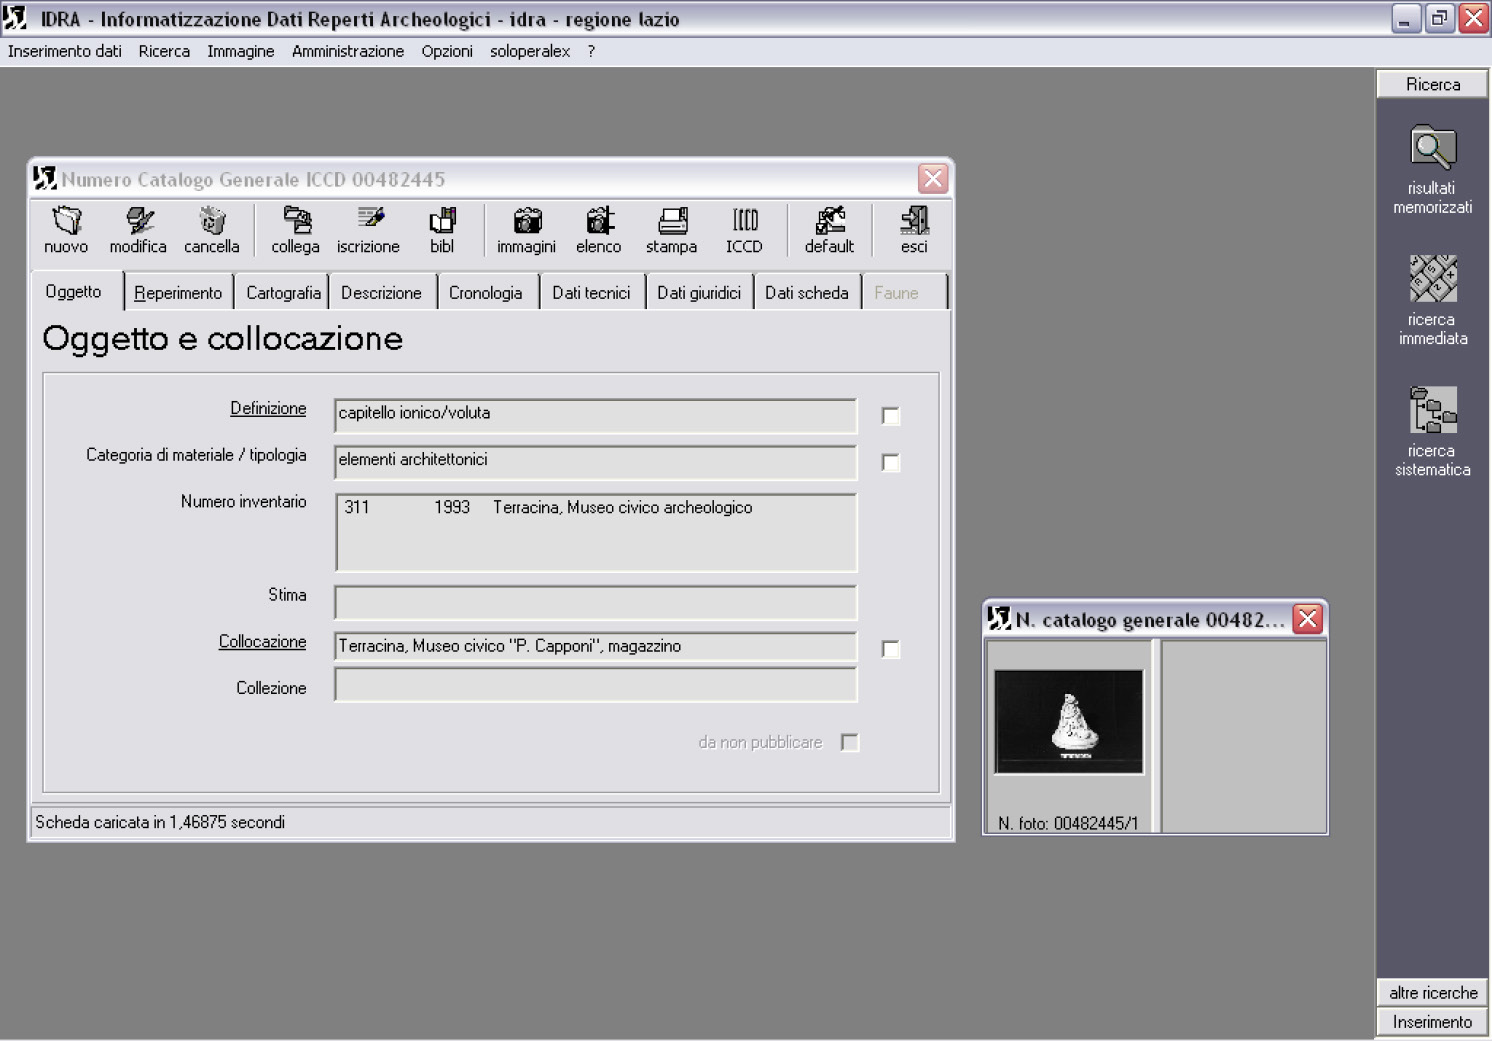Tick checkbox beside Definizione field

[891, 416]
